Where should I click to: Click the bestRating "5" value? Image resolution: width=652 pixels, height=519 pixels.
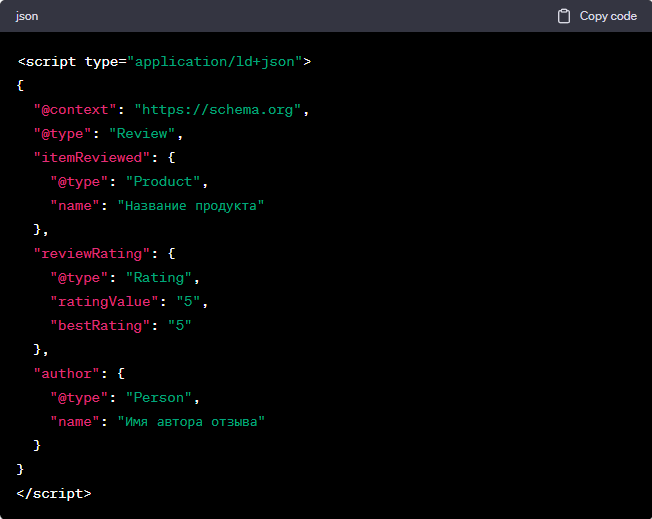tap(180, 326)
